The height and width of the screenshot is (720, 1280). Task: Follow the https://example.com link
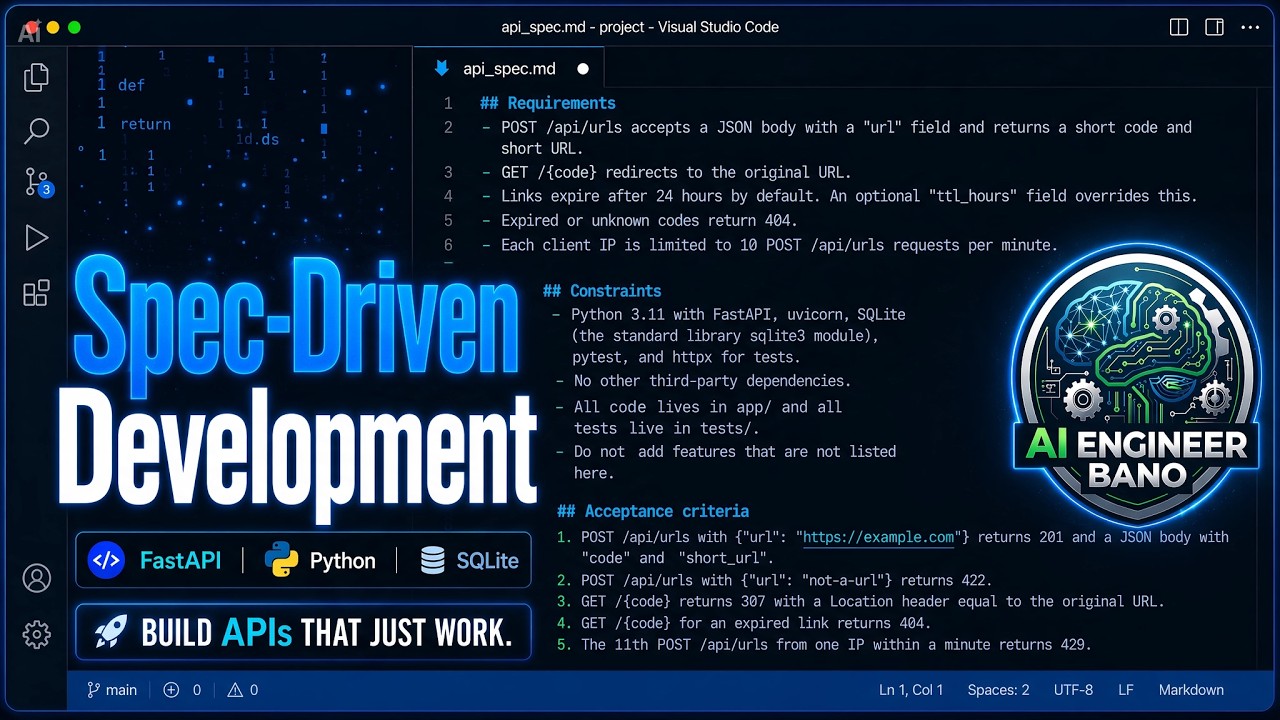coord(879,537)
